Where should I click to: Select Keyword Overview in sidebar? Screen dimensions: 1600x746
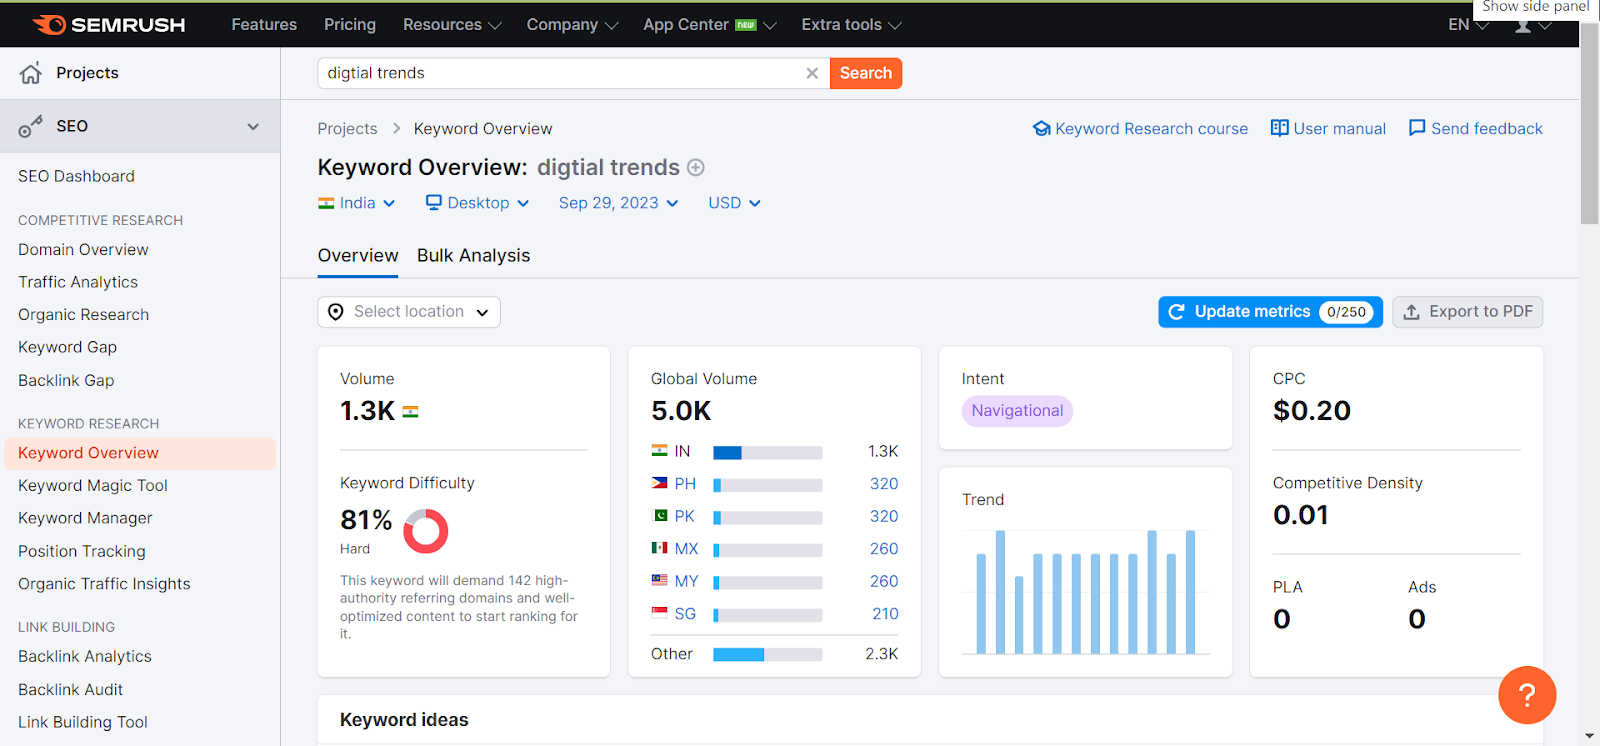coord(140,453)
